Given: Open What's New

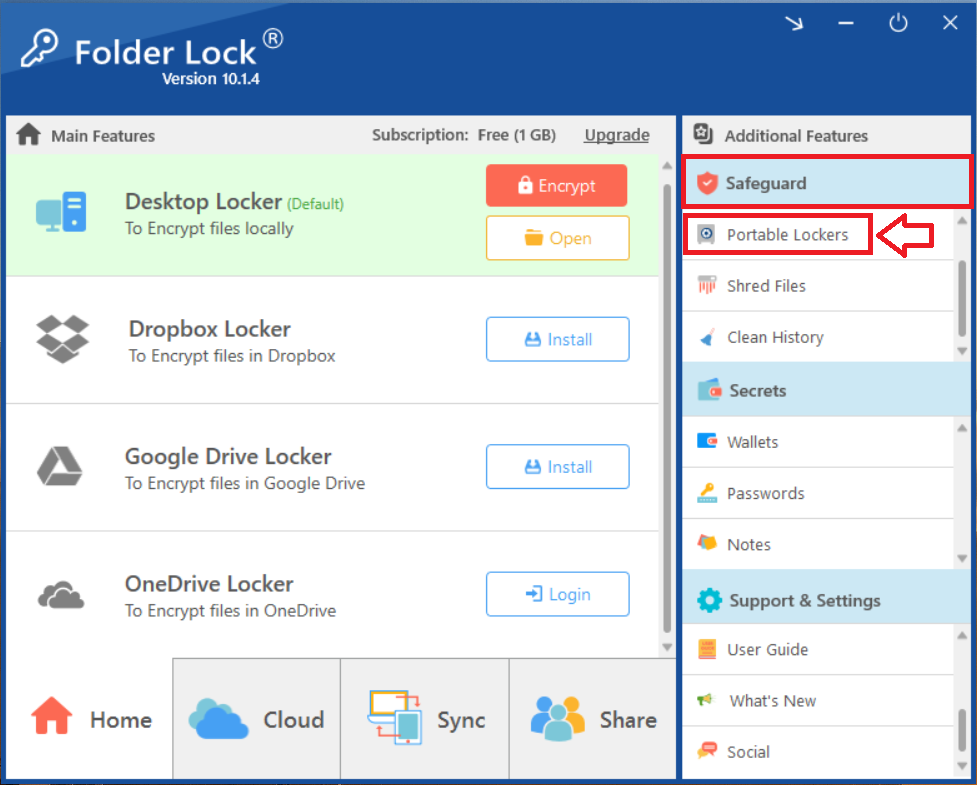Looking at the screenshot, I should point(818,700).
